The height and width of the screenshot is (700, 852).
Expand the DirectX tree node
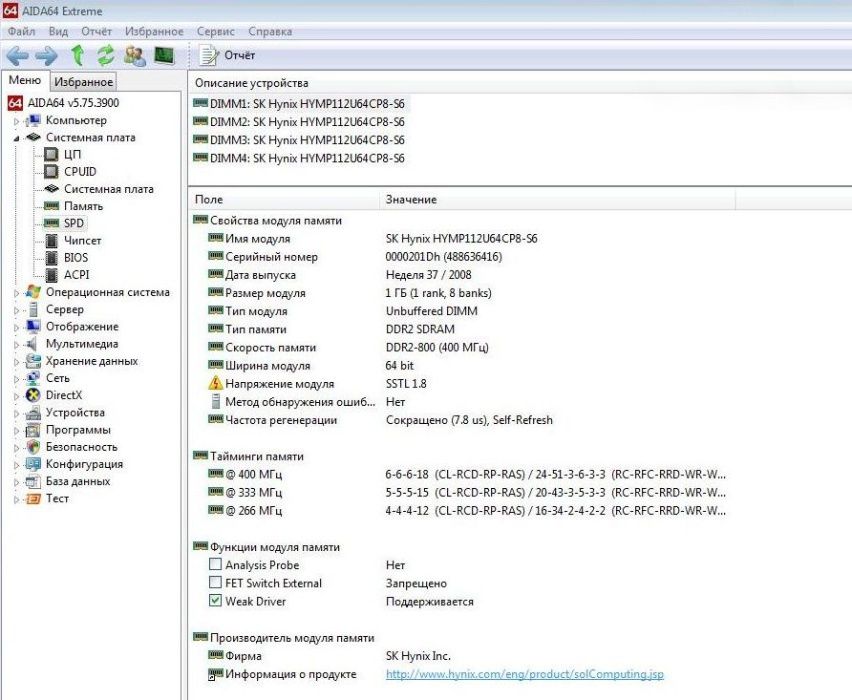[x=16, y=396]
